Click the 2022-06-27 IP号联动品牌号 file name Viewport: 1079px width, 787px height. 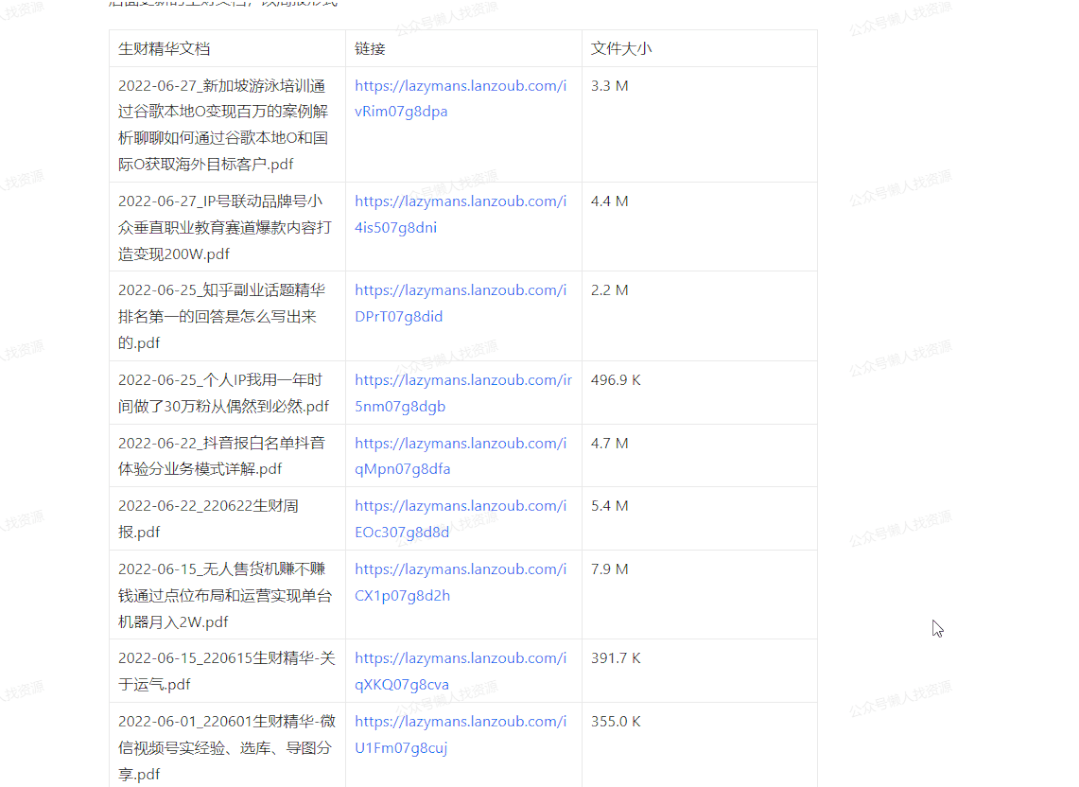[225, 227]
